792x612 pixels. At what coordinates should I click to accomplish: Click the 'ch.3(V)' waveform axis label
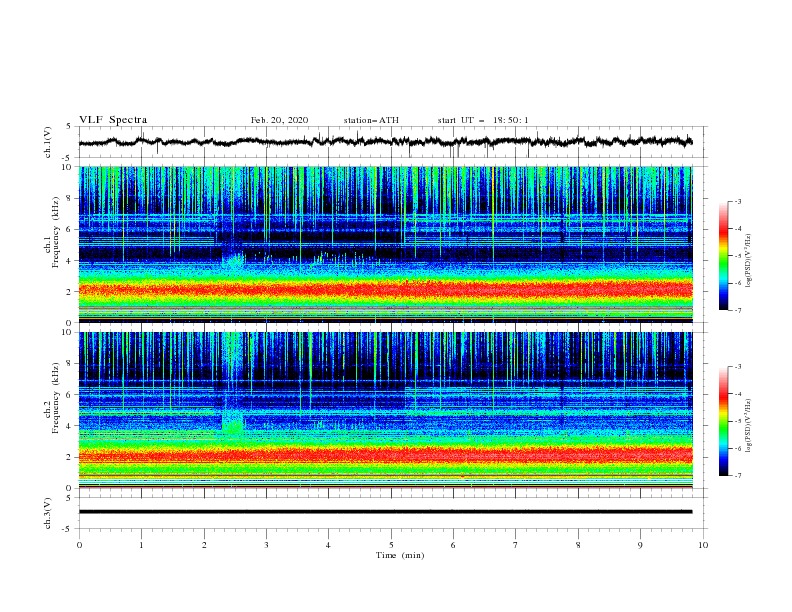point(48,513)
